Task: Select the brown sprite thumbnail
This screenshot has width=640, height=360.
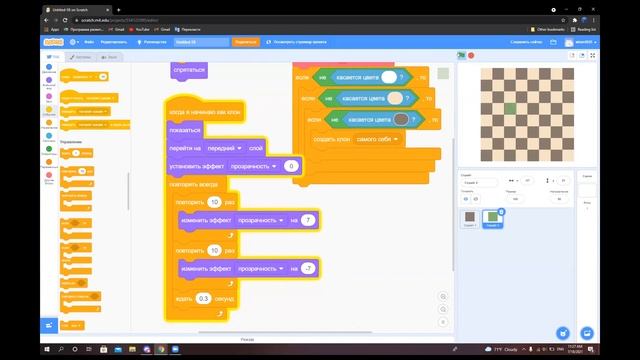Action: pos(470,218)
